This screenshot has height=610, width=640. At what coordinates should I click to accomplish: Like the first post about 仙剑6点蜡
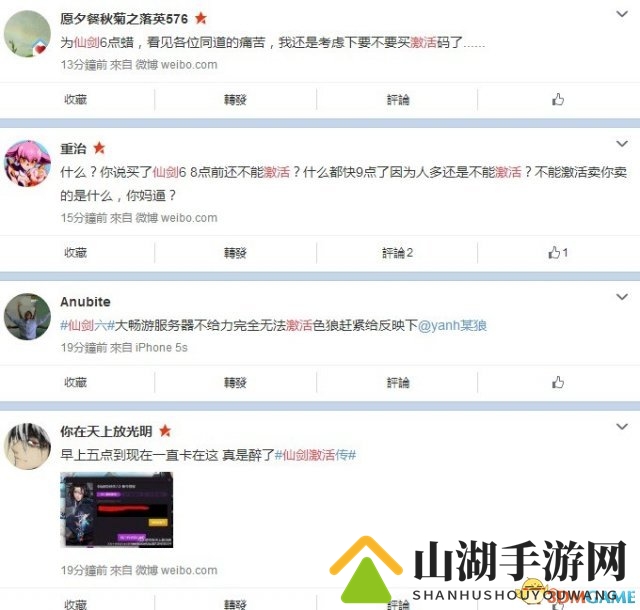pyautogui.click(x=558, y=99)
